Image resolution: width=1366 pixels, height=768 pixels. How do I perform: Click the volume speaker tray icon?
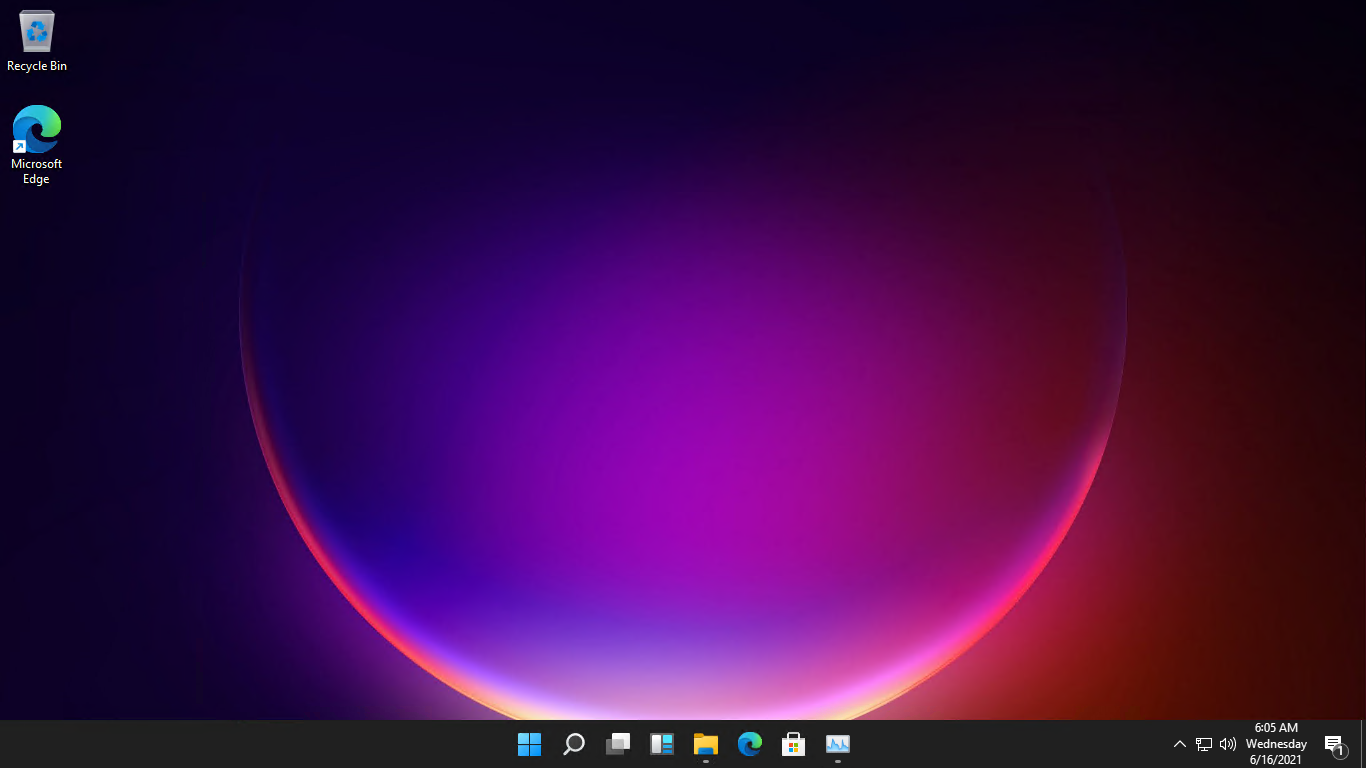click(1228, 744)
